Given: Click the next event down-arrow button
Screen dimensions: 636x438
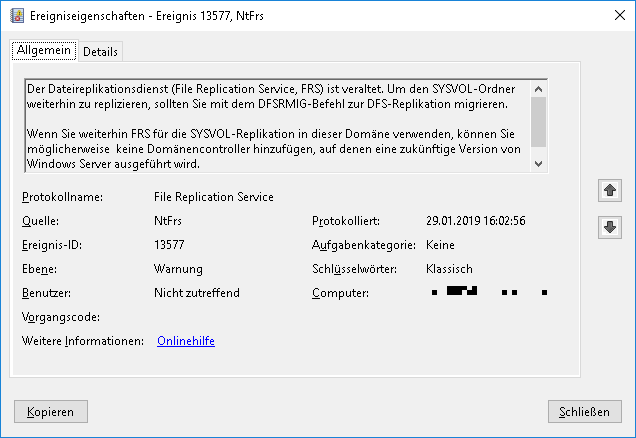Looking at the screenshot, I should 608,227.
